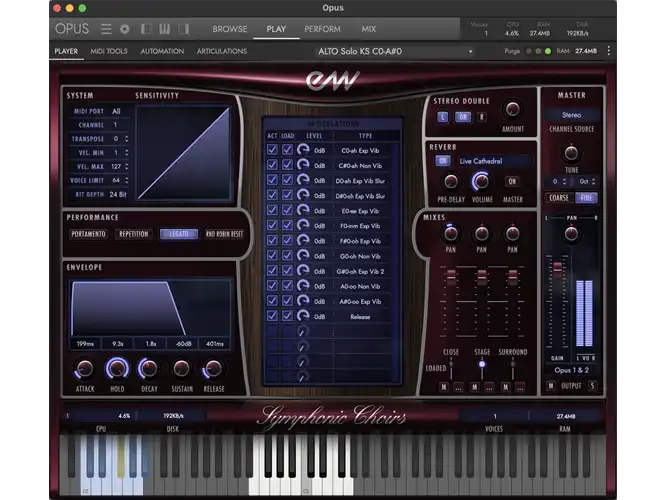Screen dimensions: 667x500
Task: Adjust level knob for C0-ah Exp Vib
Action: tap(303, 150)
